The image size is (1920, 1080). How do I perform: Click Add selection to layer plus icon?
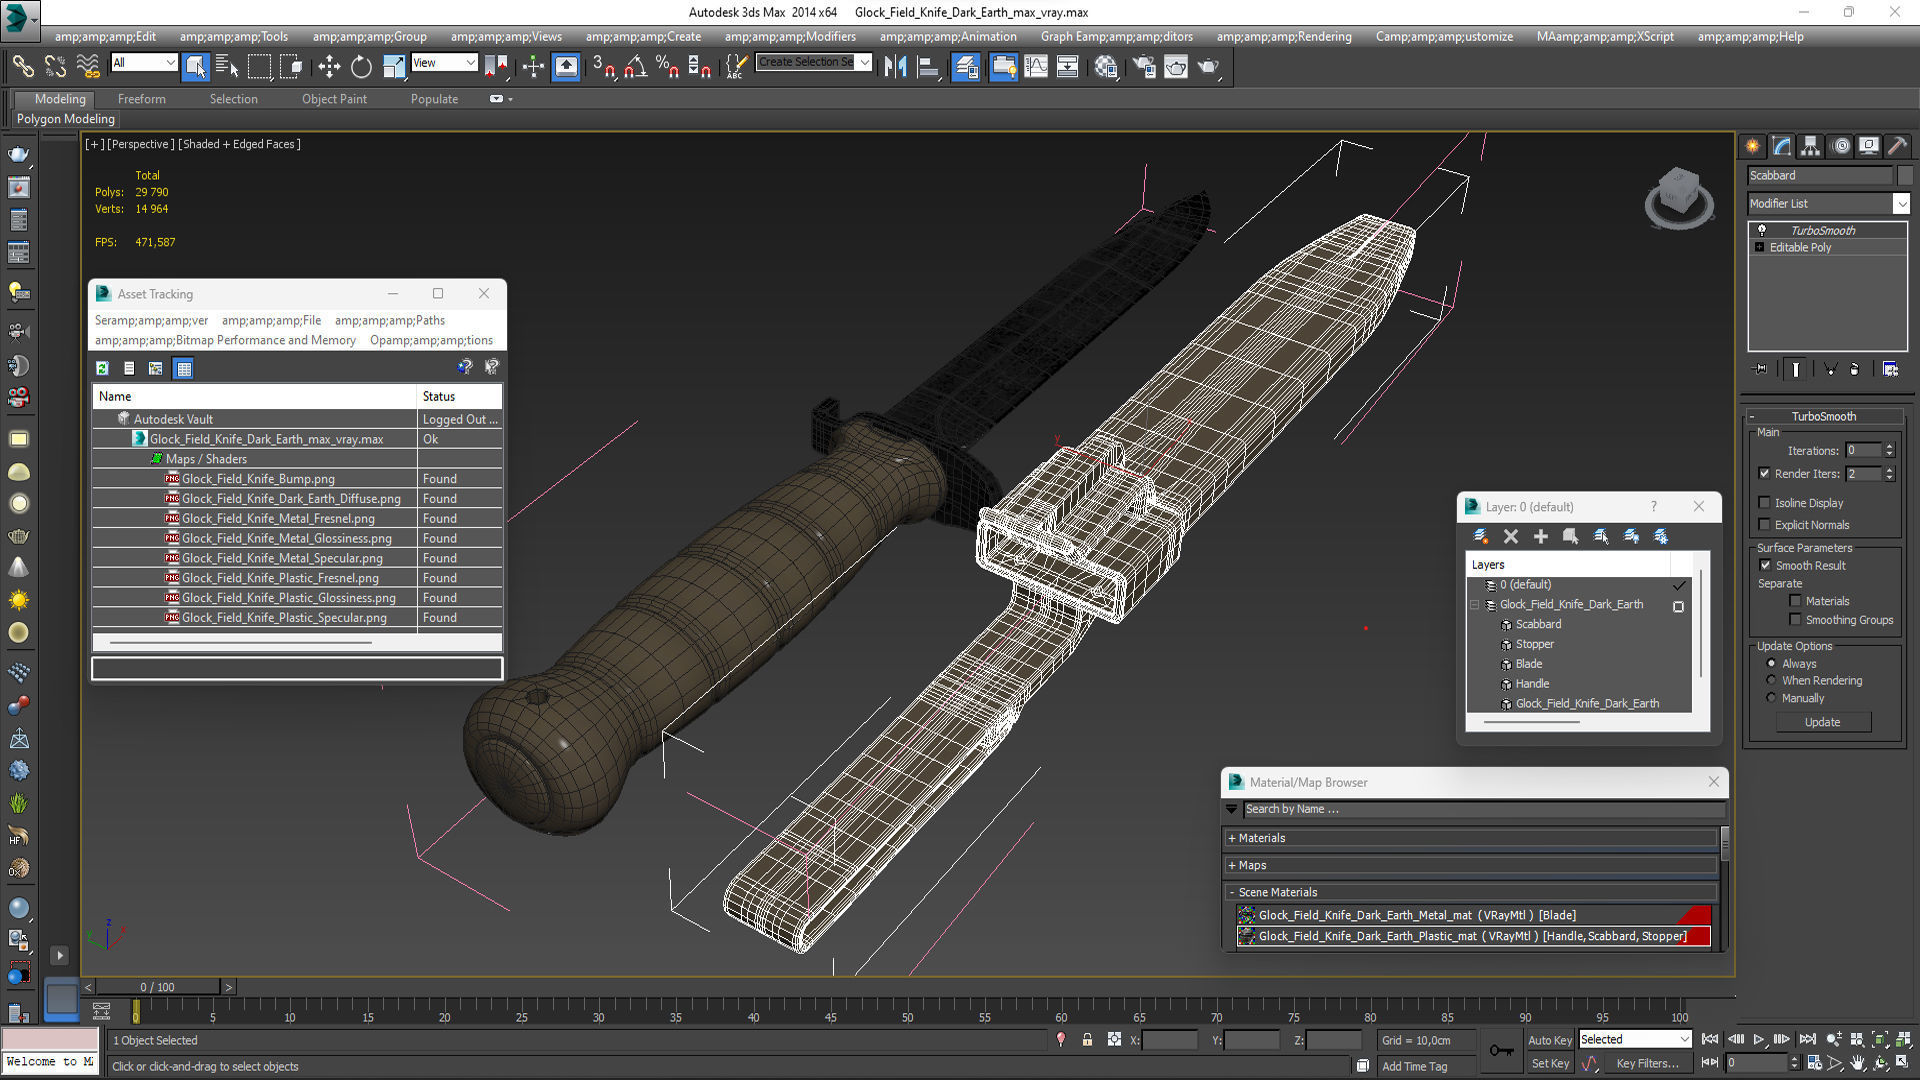click(1541, 537)
